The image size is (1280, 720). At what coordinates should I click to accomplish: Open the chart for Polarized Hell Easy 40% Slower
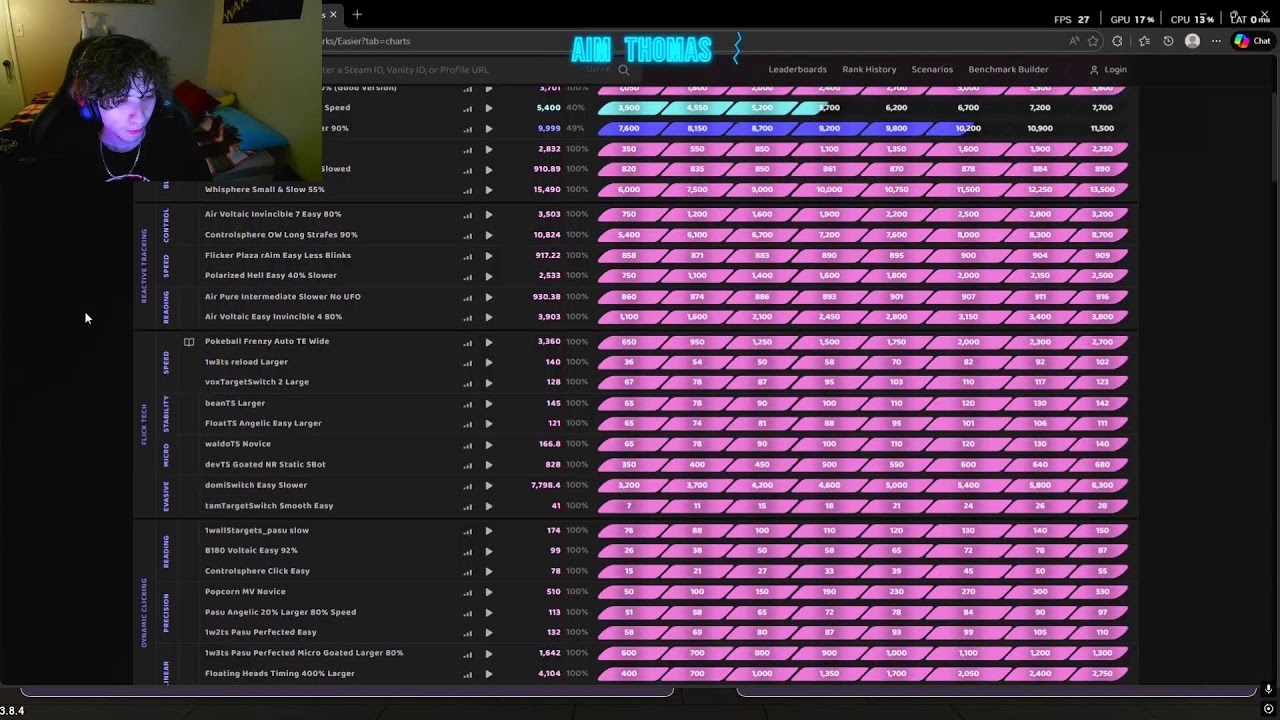coord(468,276)
